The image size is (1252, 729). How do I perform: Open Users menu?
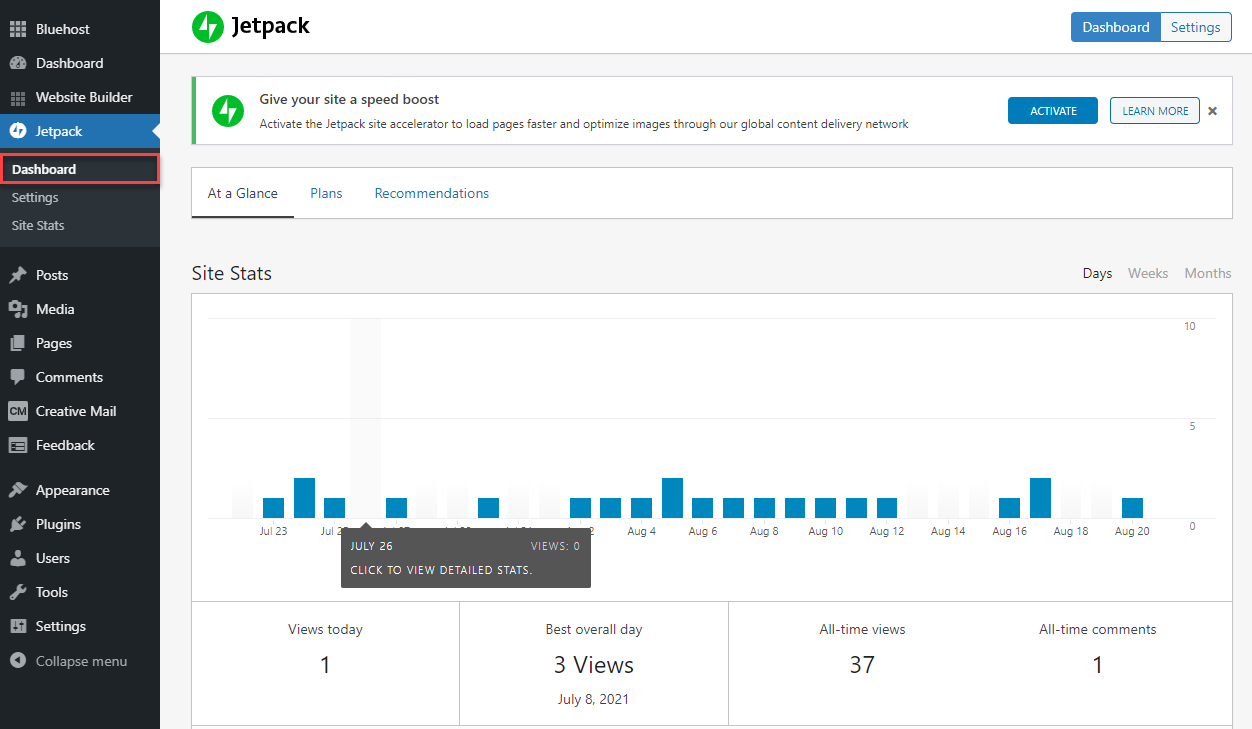[80, 558]
